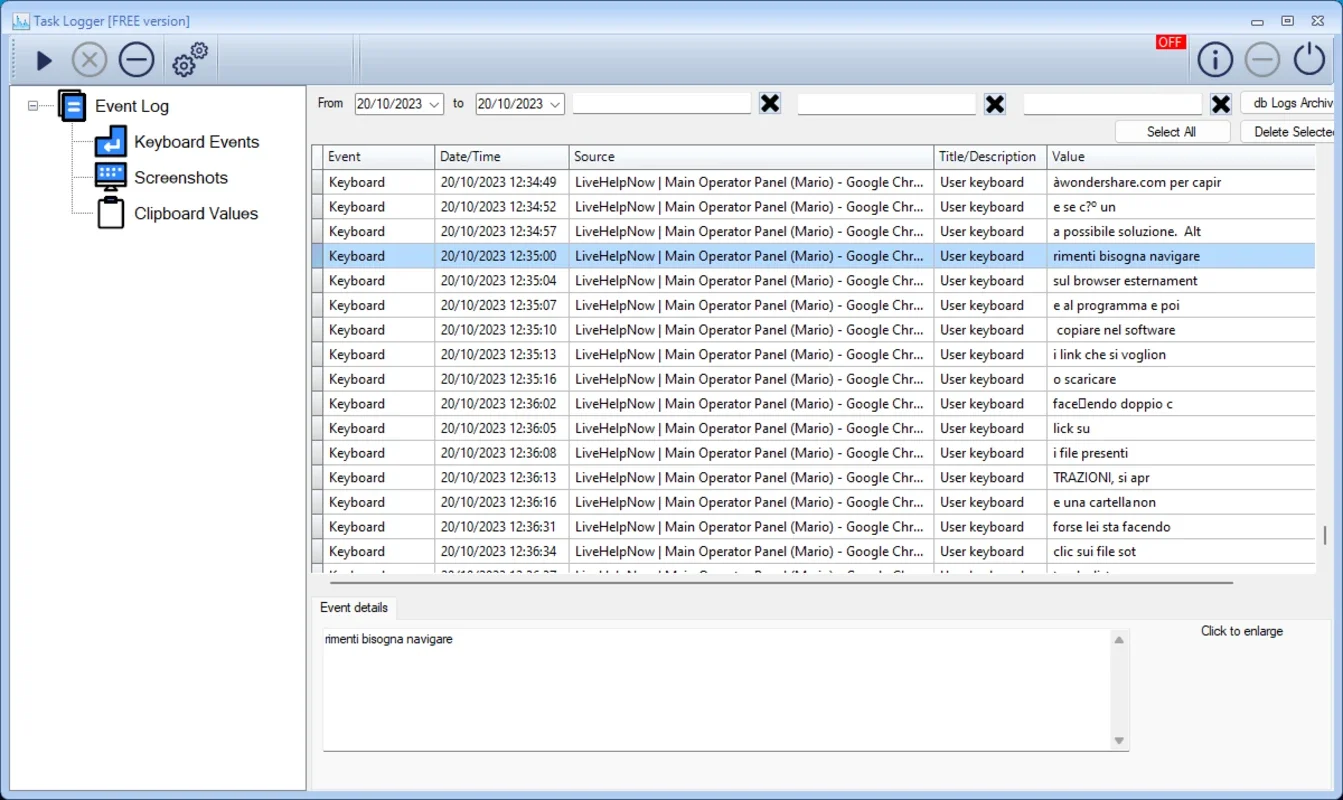Click the row selector for 12:34:57
The image size is (1343, 800).
[x=318, y=231]
